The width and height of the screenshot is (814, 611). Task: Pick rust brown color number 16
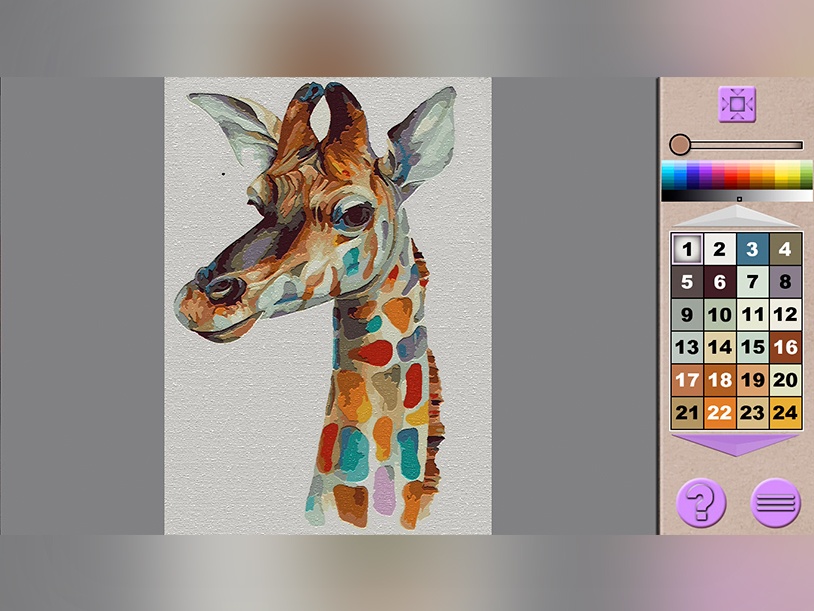pos(785,347)
